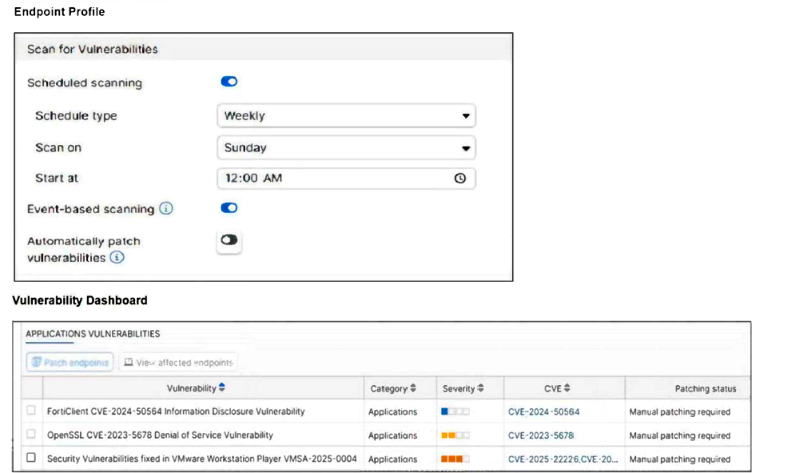Click the View affected endpoints button
This screenshot has height=473, width=803.
point(179,362)
